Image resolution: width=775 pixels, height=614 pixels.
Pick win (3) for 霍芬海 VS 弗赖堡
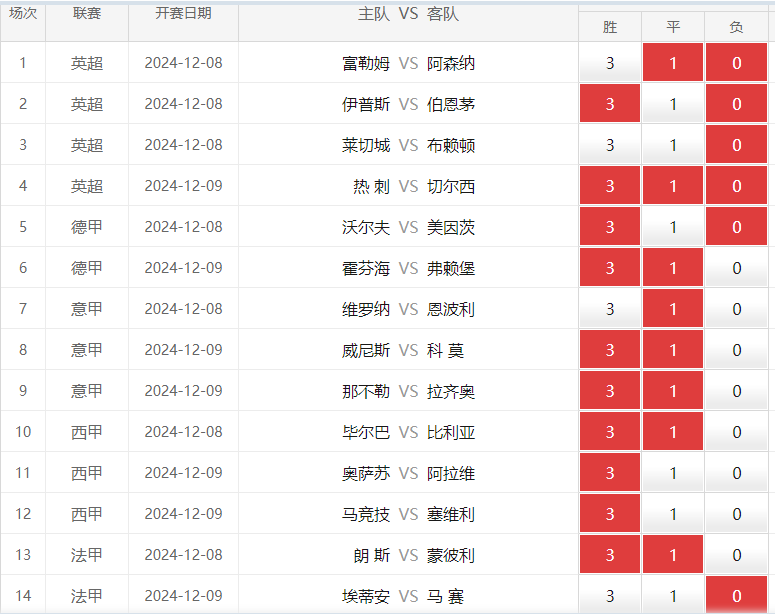[x=610, y=267]
